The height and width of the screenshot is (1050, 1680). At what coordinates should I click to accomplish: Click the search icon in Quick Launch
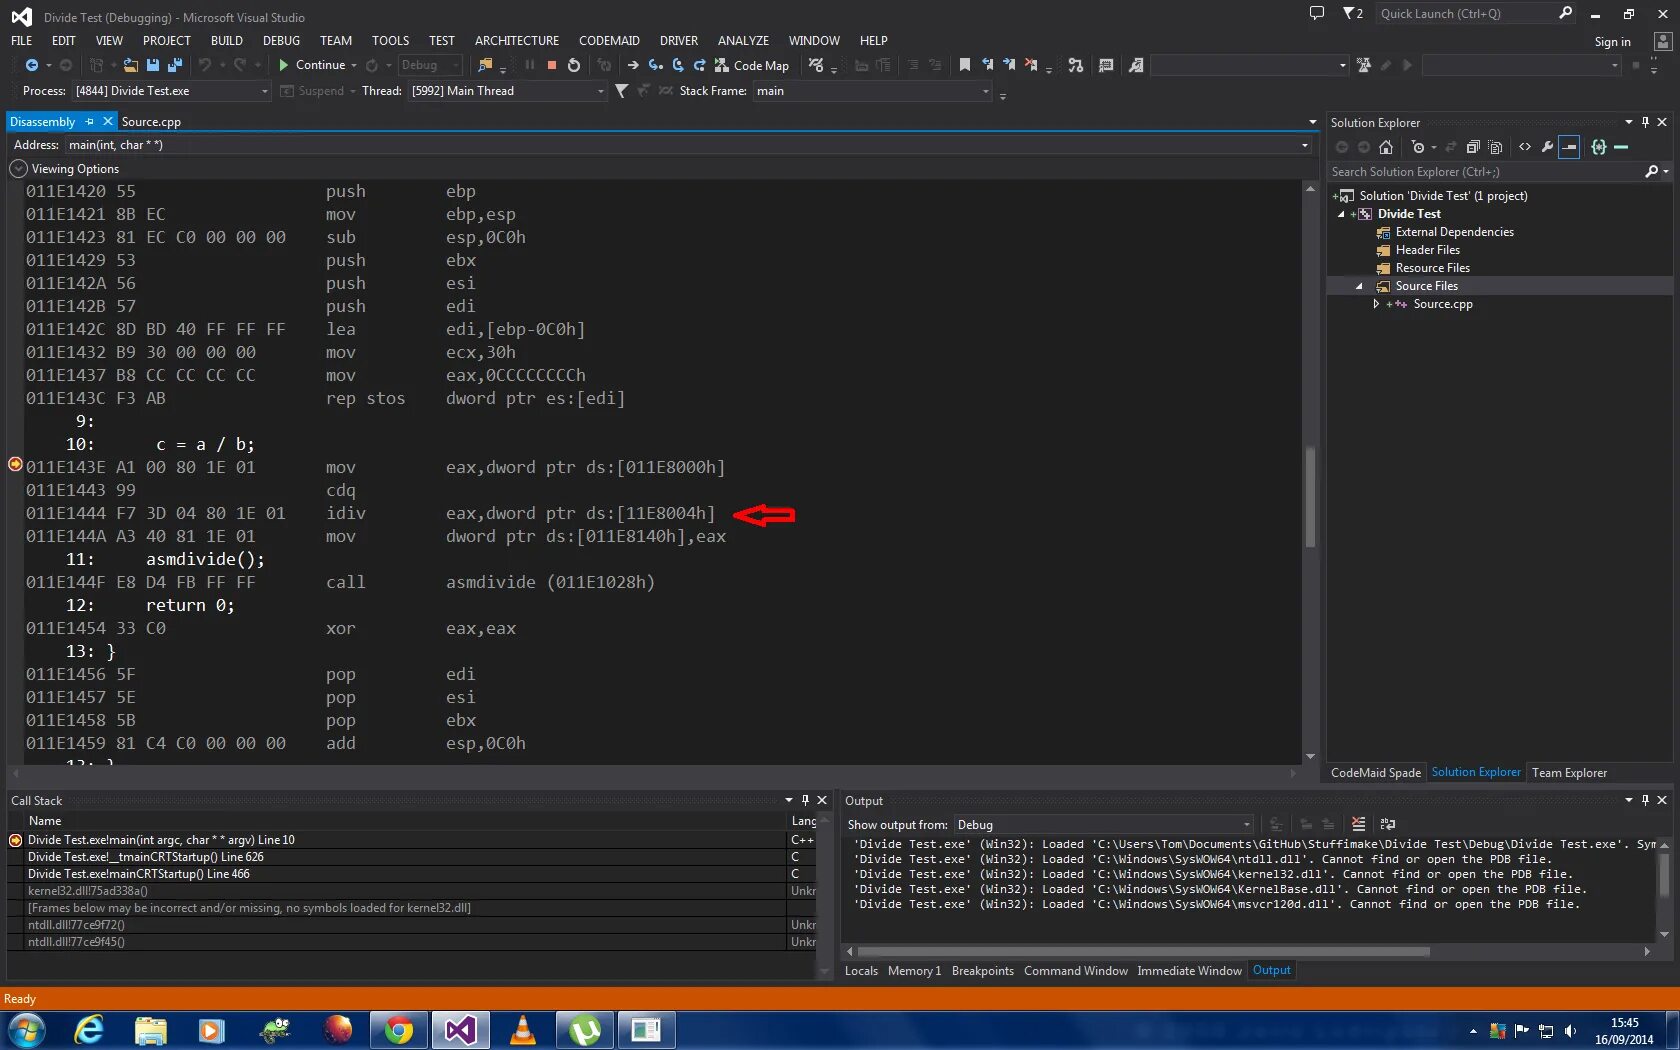(1566, 13)
